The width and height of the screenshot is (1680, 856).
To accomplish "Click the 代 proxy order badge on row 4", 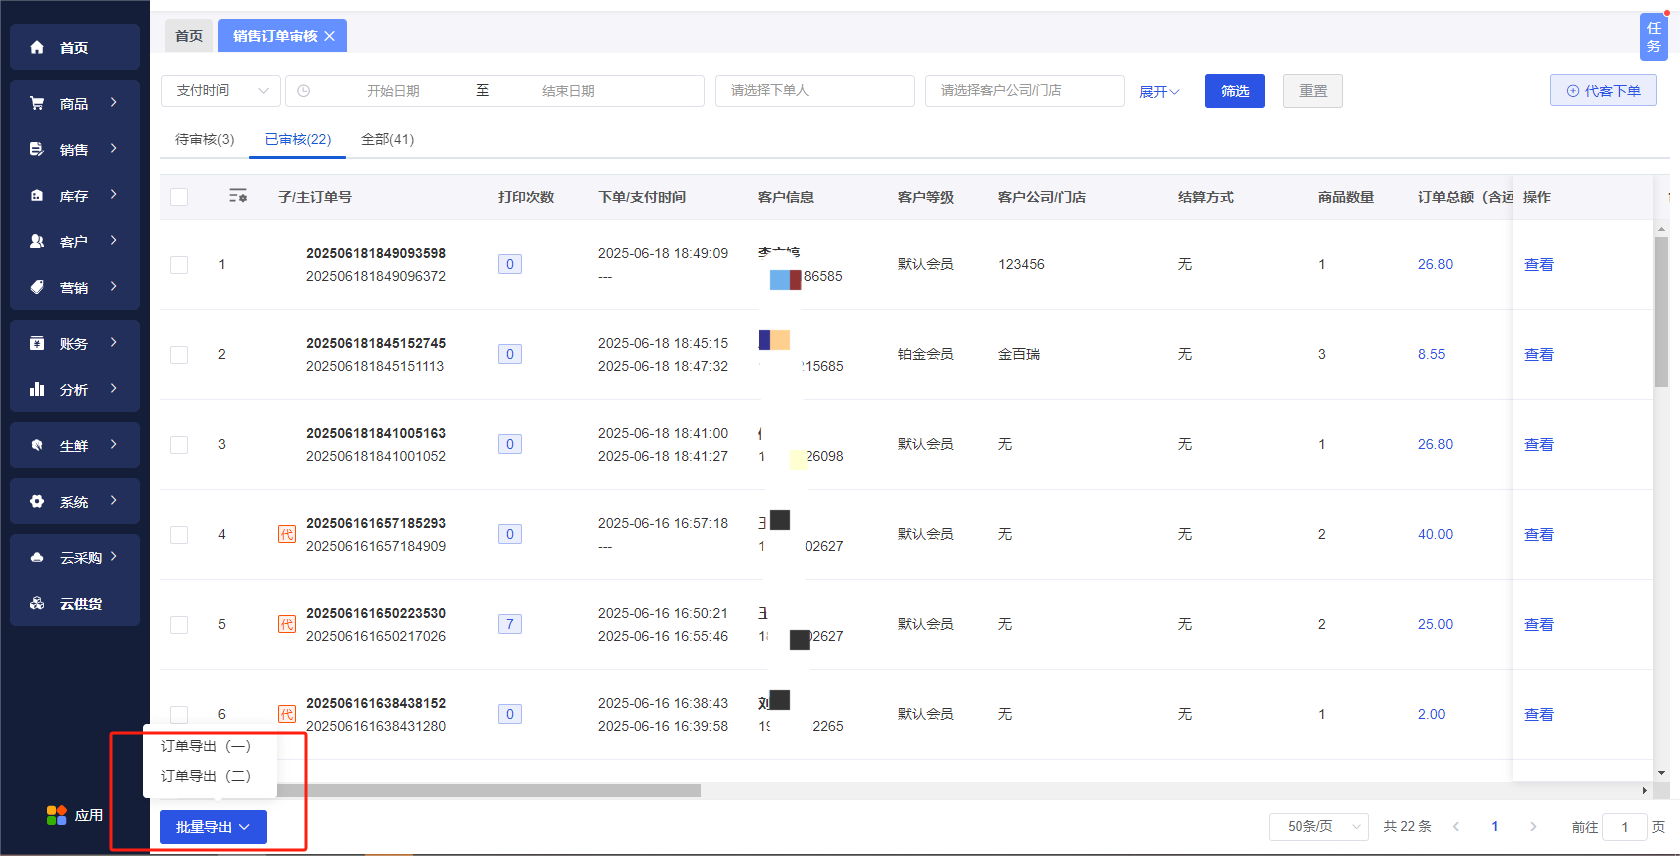I will (286, 534).
